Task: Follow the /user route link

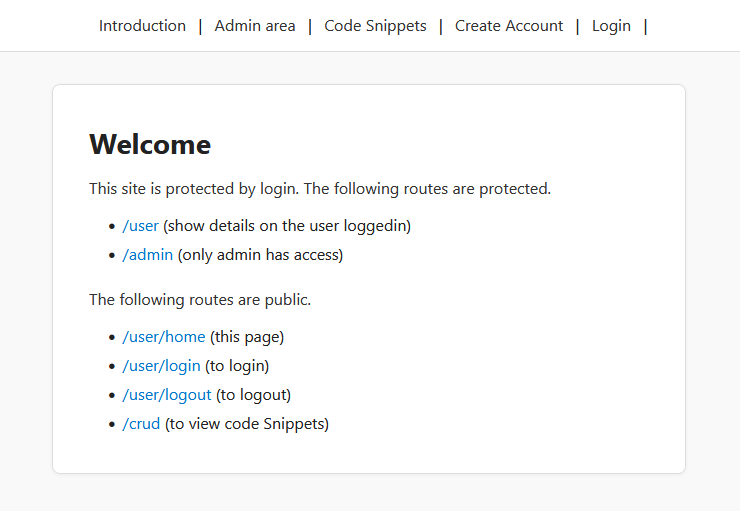Action: coord(140,226)
